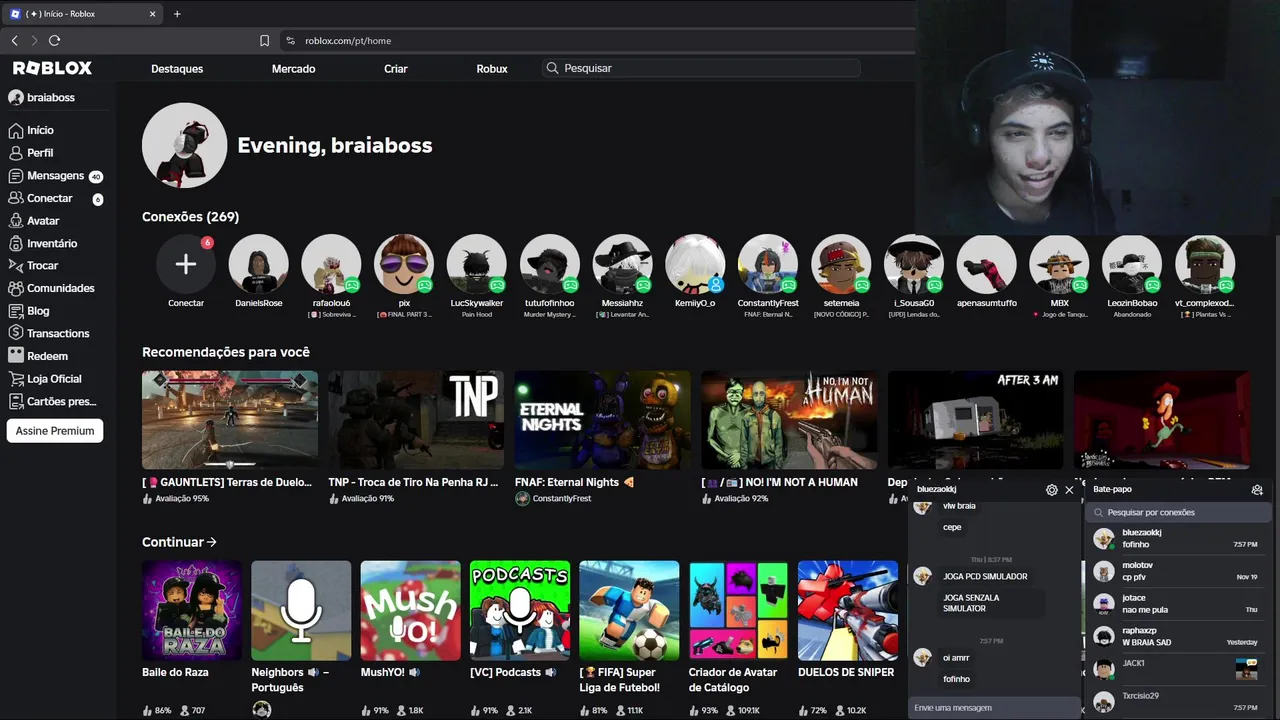Open Blog in the sidebar
This screenshot has width=1280, height=720.
[x=38, y=311]
